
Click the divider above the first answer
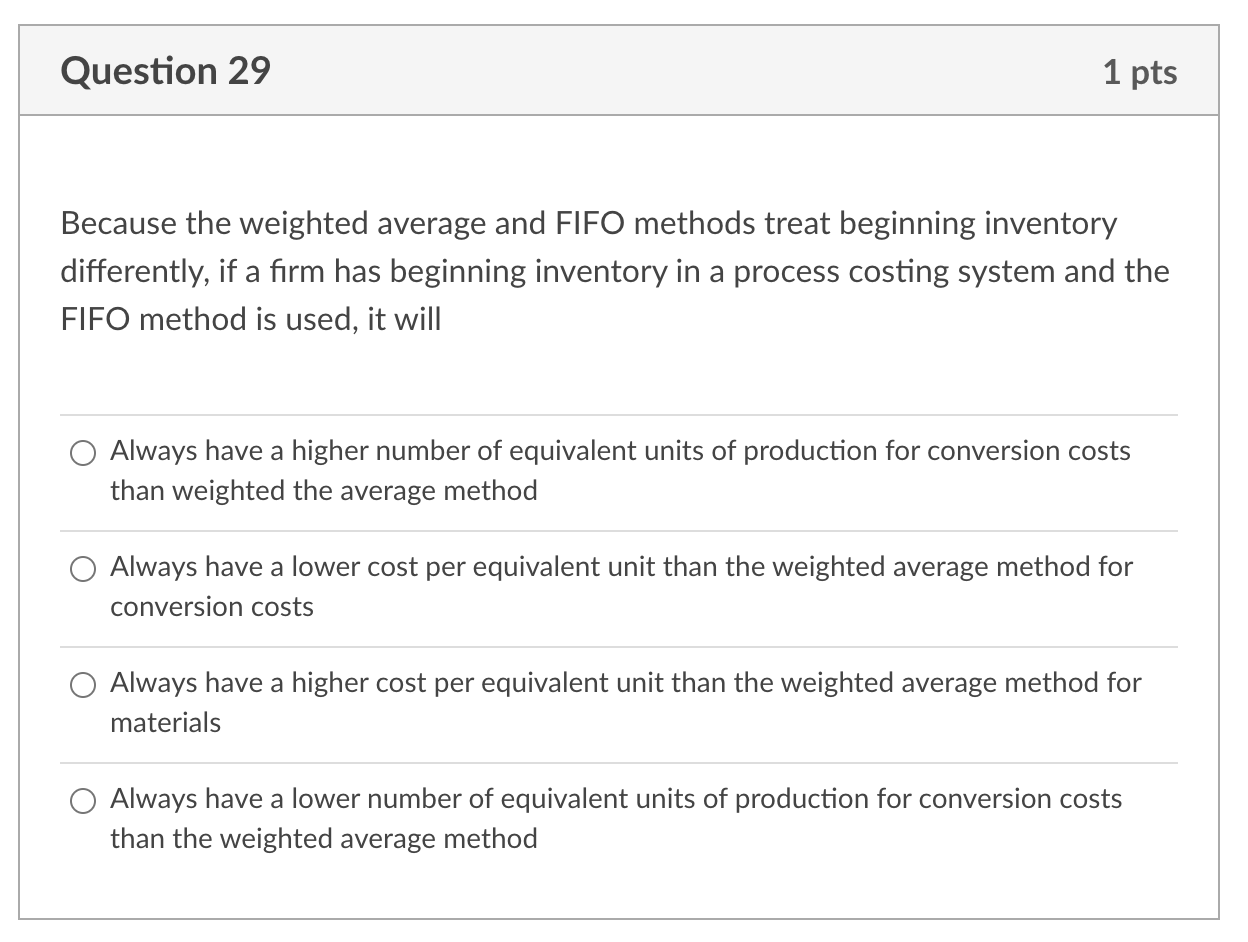[620, 414]
